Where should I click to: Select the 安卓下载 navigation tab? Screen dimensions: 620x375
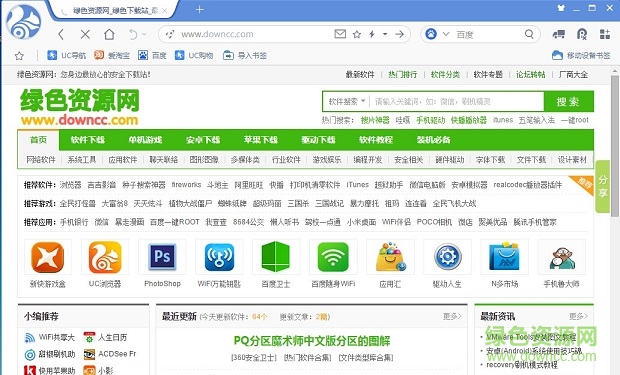(x=203, y=140)
